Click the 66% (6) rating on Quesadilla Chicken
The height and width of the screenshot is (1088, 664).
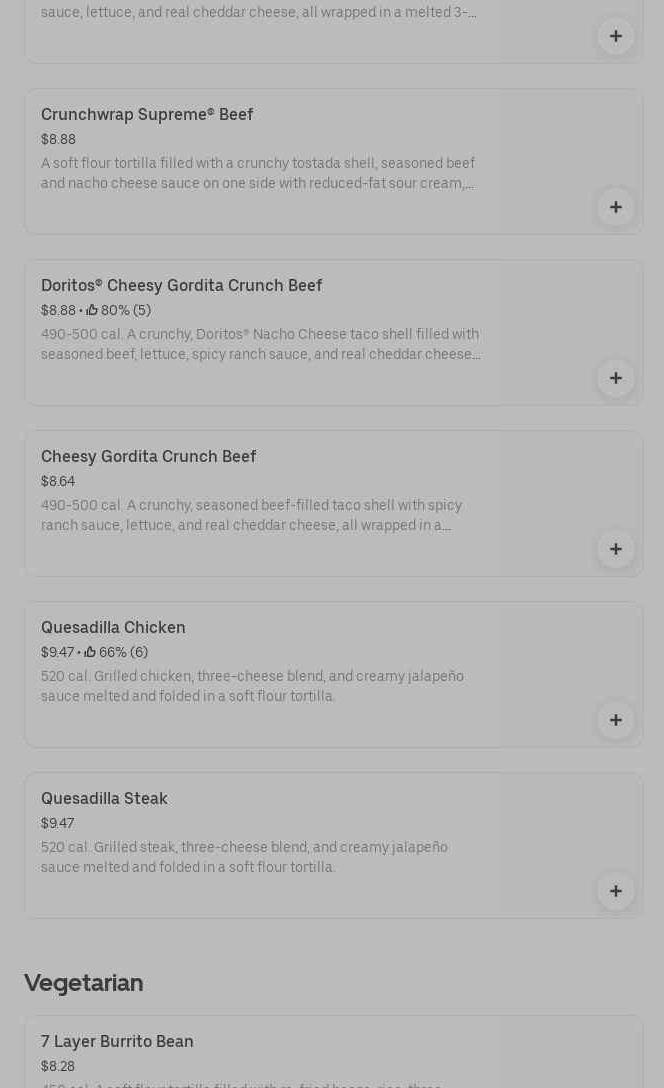124,652
